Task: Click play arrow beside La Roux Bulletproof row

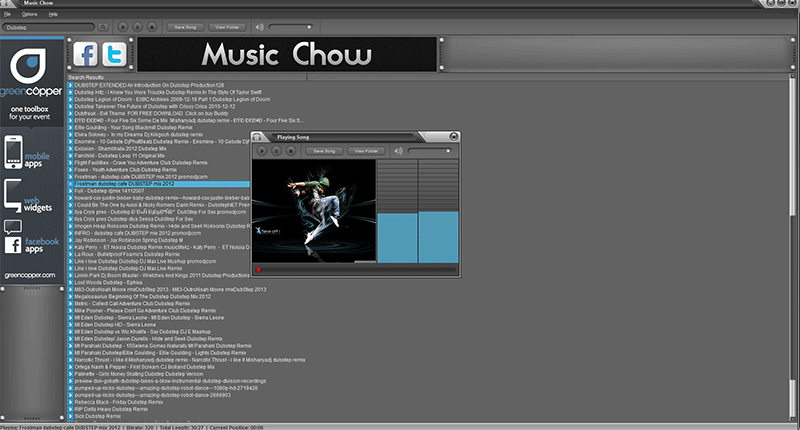Action: [x=70, y=254]
